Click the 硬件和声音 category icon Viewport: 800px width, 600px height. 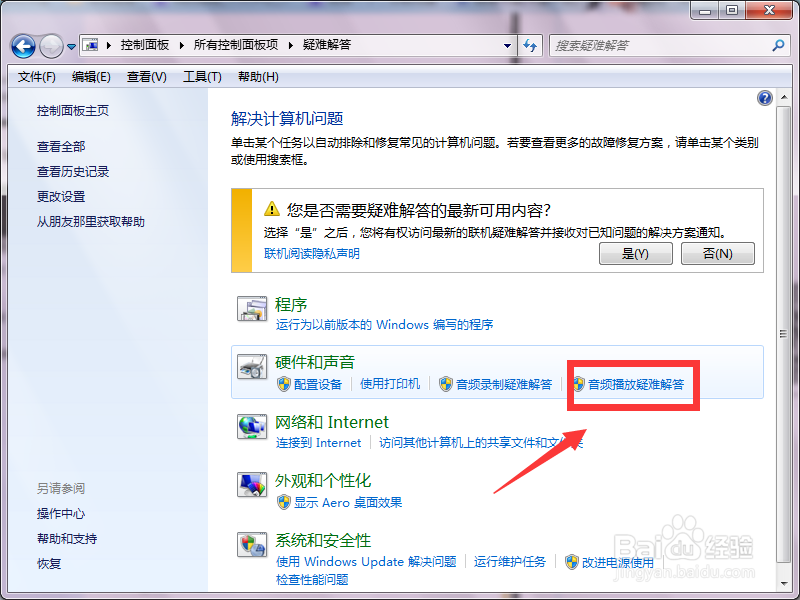(252, 366)
